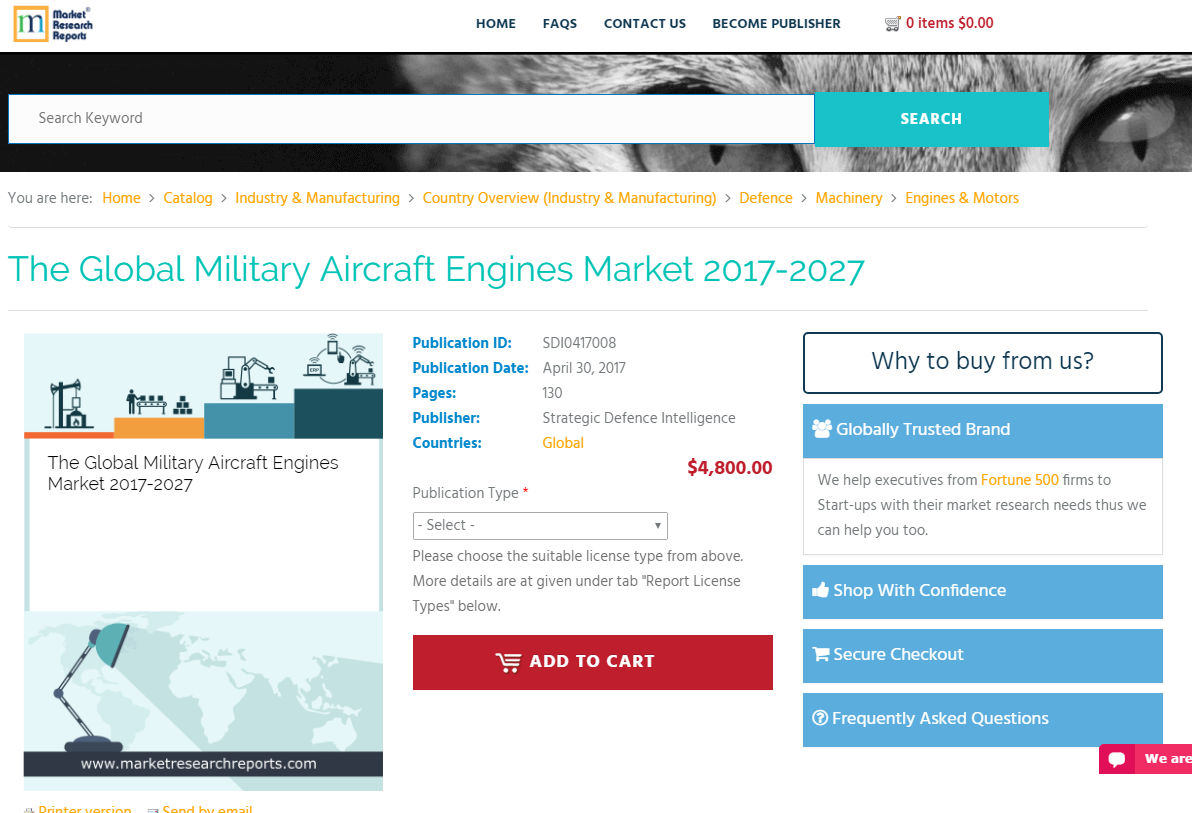Click the Market Research Reports logo
Image resolution: width=1192 pixels, height=813 pixels.
click(53, 24)
